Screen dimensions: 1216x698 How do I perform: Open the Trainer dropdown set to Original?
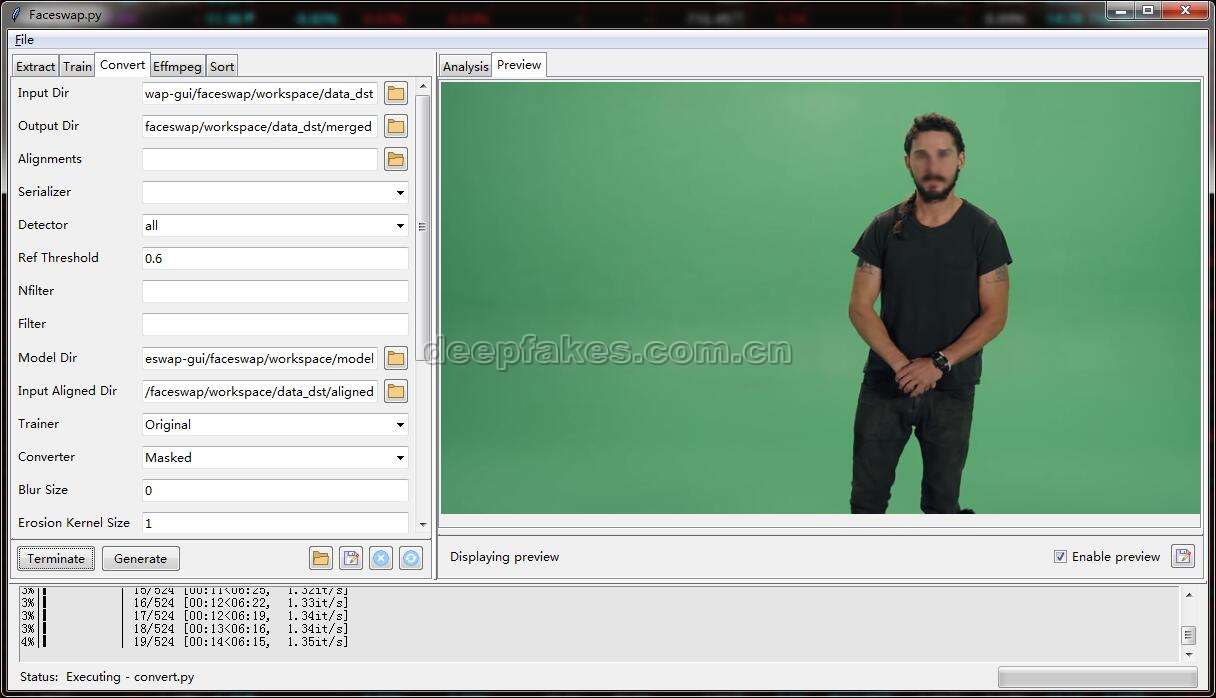275,424
